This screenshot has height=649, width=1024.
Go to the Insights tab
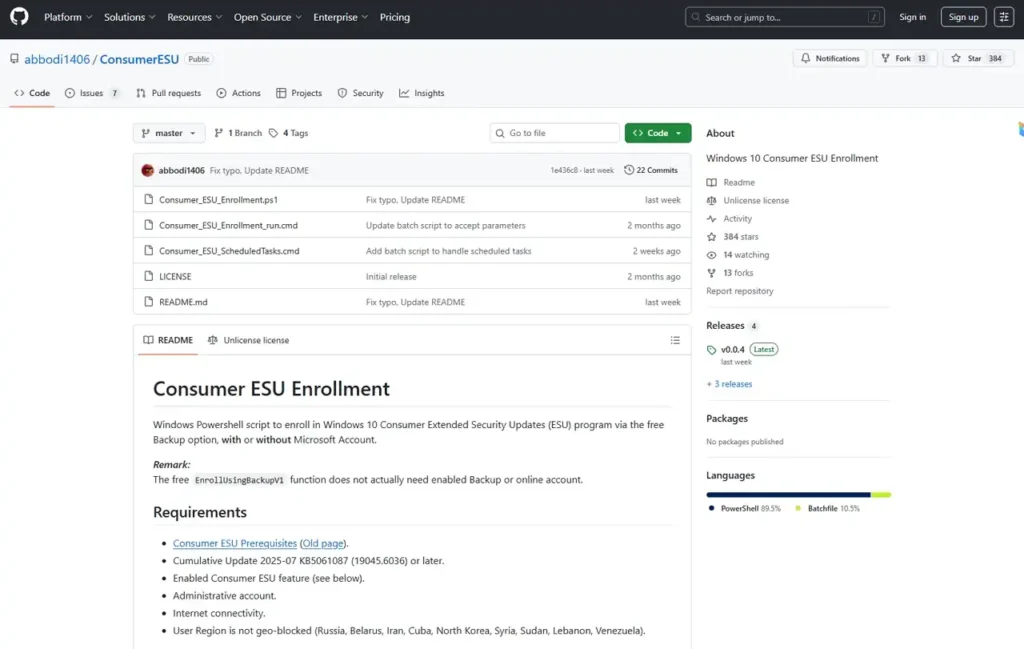tap(421, 93)
